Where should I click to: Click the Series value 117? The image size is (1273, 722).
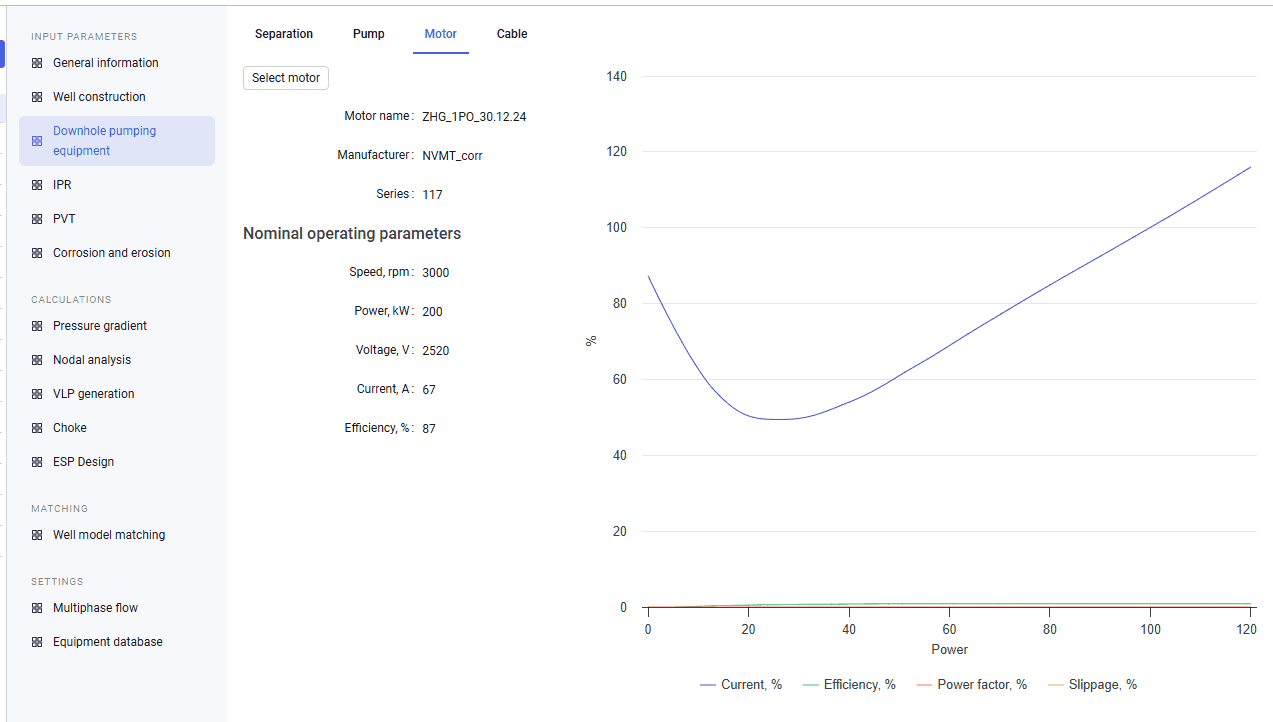432,195
